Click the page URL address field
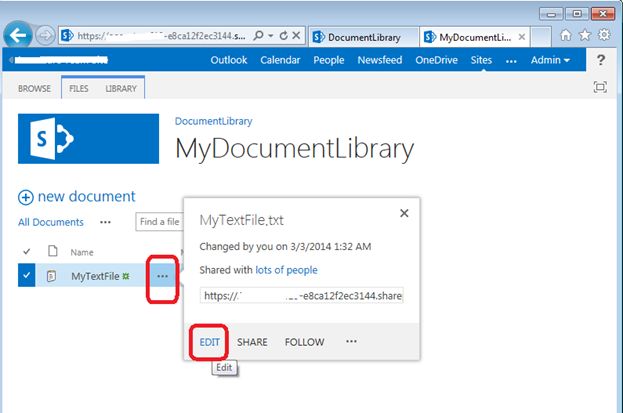The height and width of the screenshot is (413, 623). [x=161, y=36]
